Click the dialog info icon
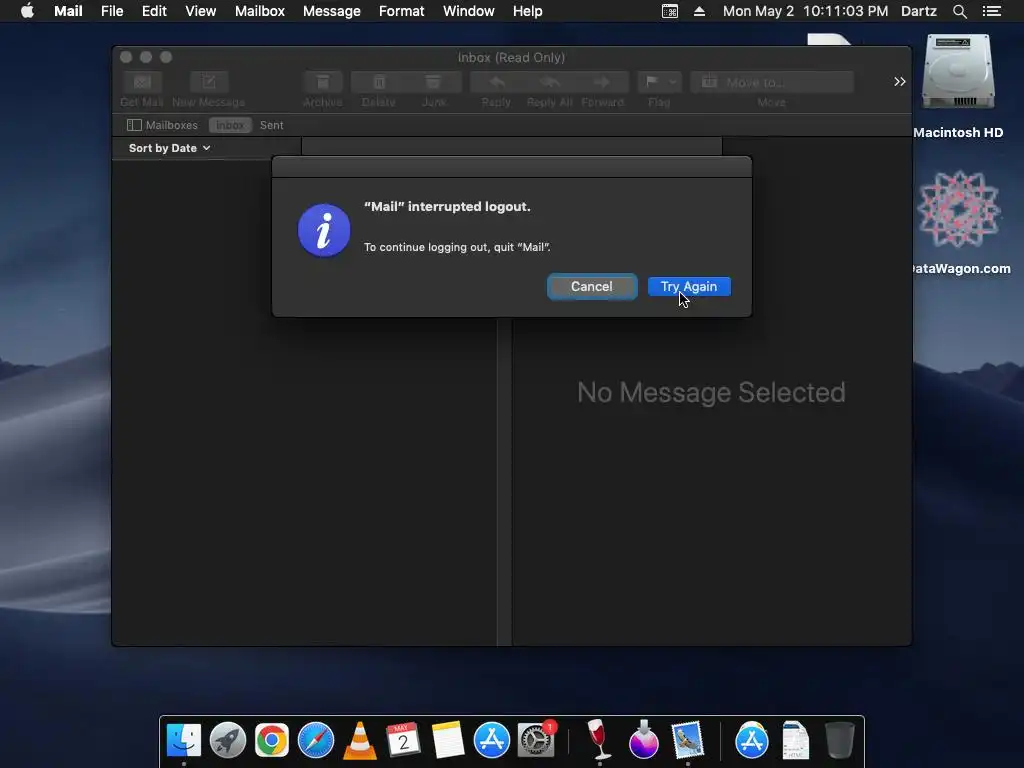 (324, 230)
